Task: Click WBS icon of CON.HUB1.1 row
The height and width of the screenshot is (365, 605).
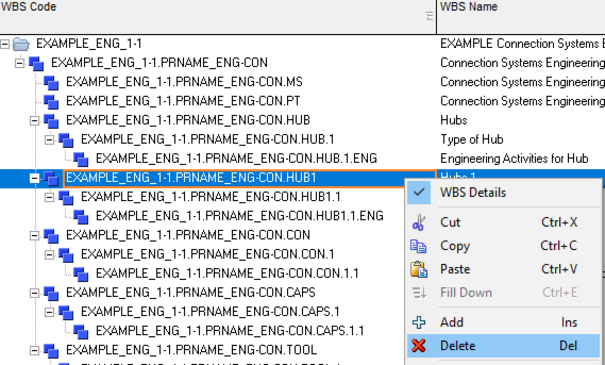Action: click(x=66, y=197)
